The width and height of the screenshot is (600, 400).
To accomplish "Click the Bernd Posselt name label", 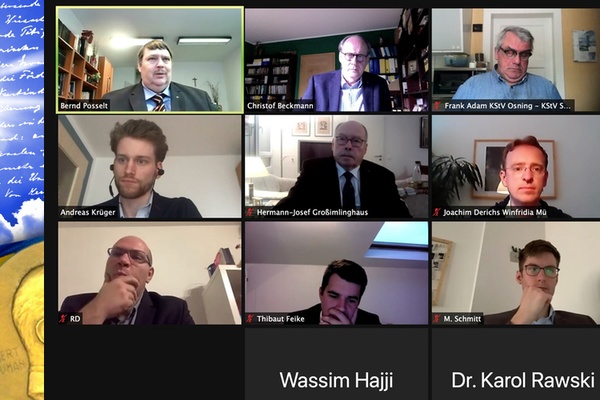I will click(84, 106).
